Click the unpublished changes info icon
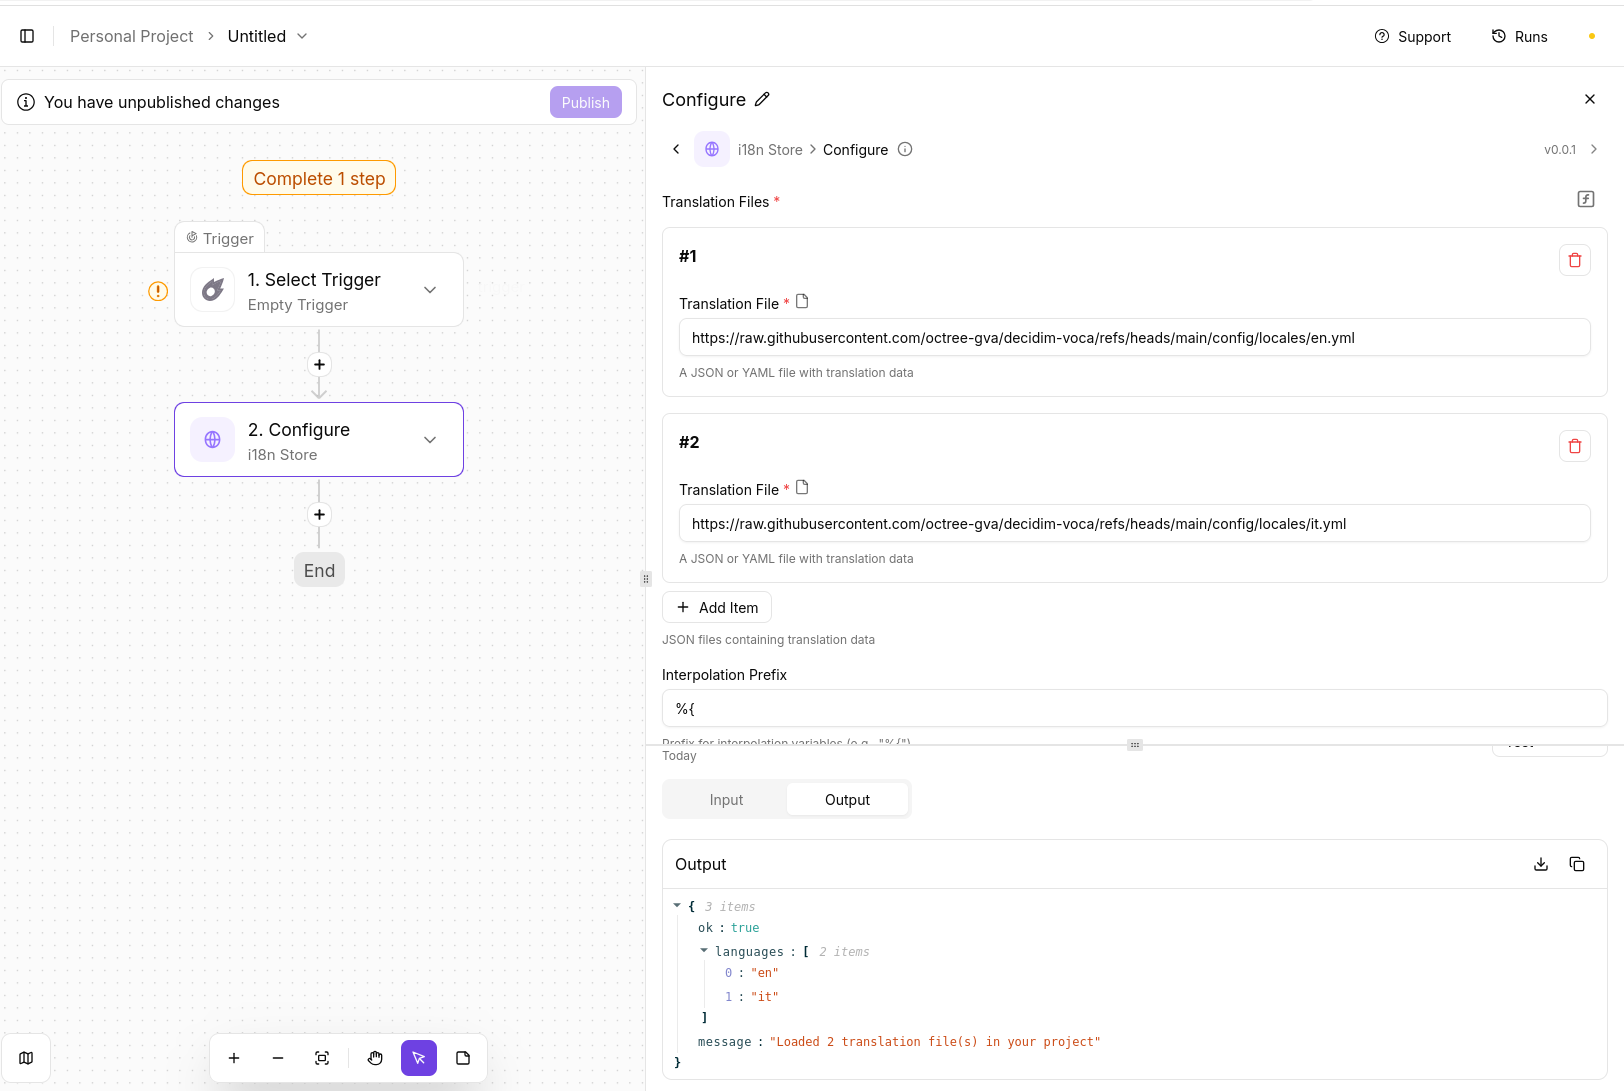The image size is (1624, 1091). coord(26,102)
